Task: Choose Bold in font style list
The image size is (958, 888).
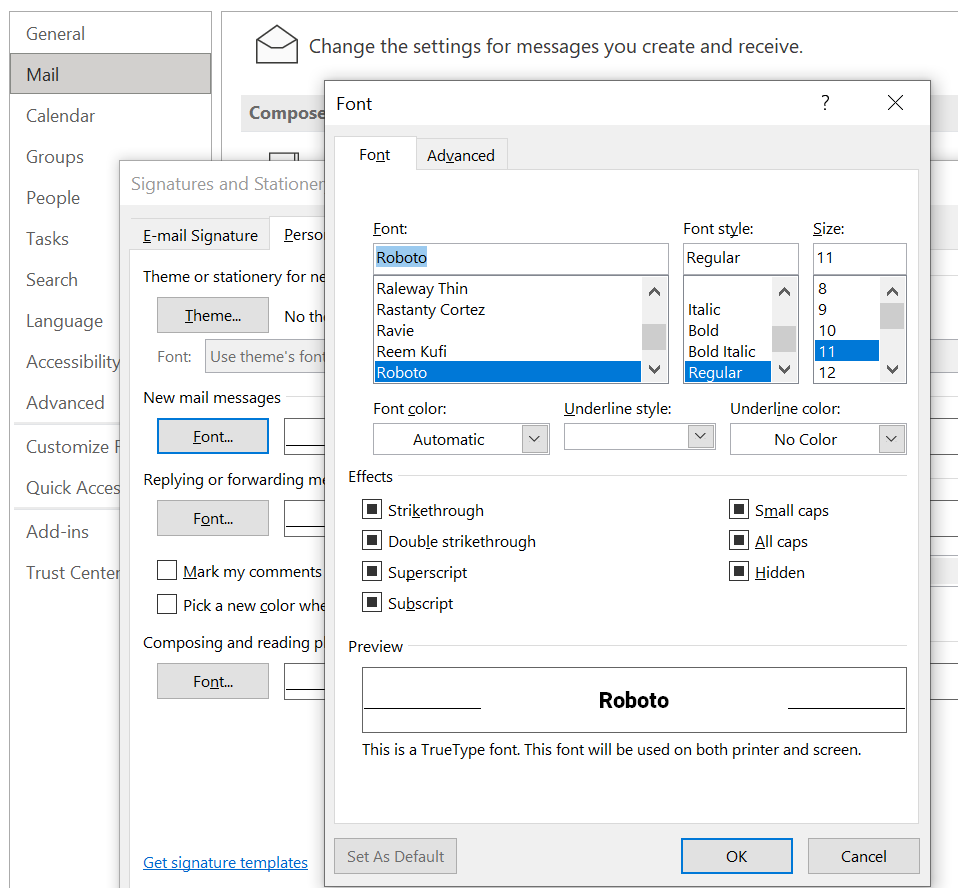Action: point(728,330)
